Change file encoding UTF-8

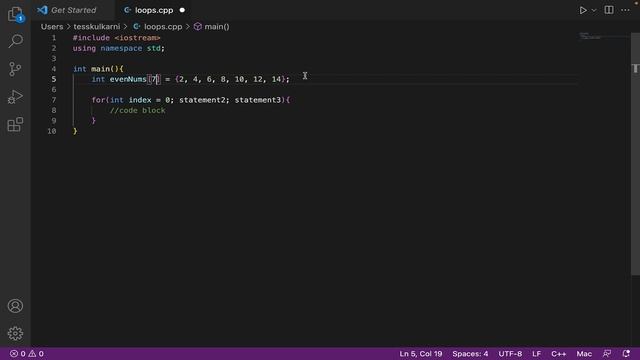click(510, 354)
